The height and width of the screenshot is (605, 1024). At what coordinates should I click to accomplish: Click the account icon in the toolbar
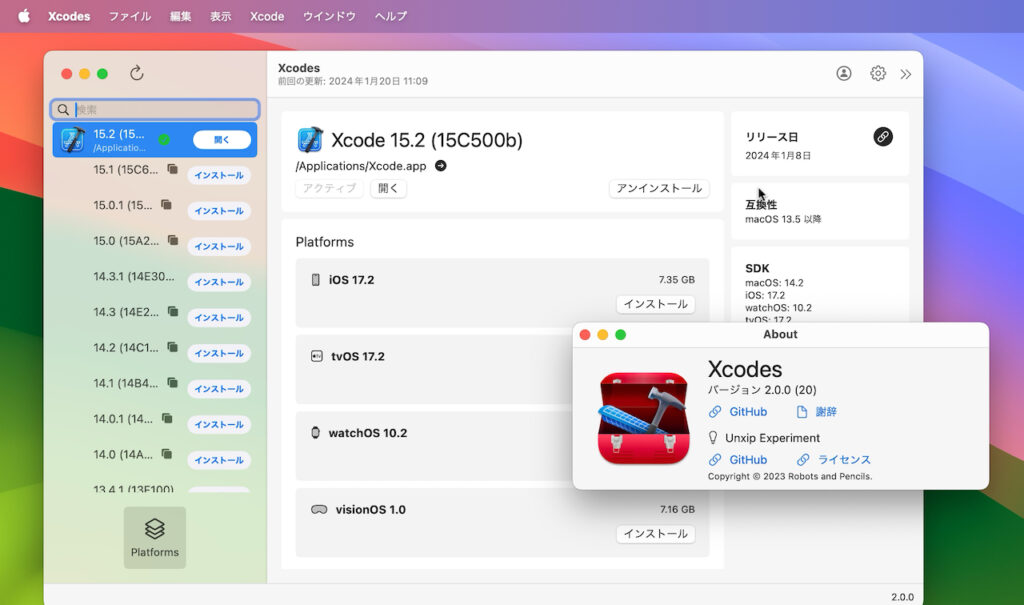pyautogui.click(x=843, y=73)
